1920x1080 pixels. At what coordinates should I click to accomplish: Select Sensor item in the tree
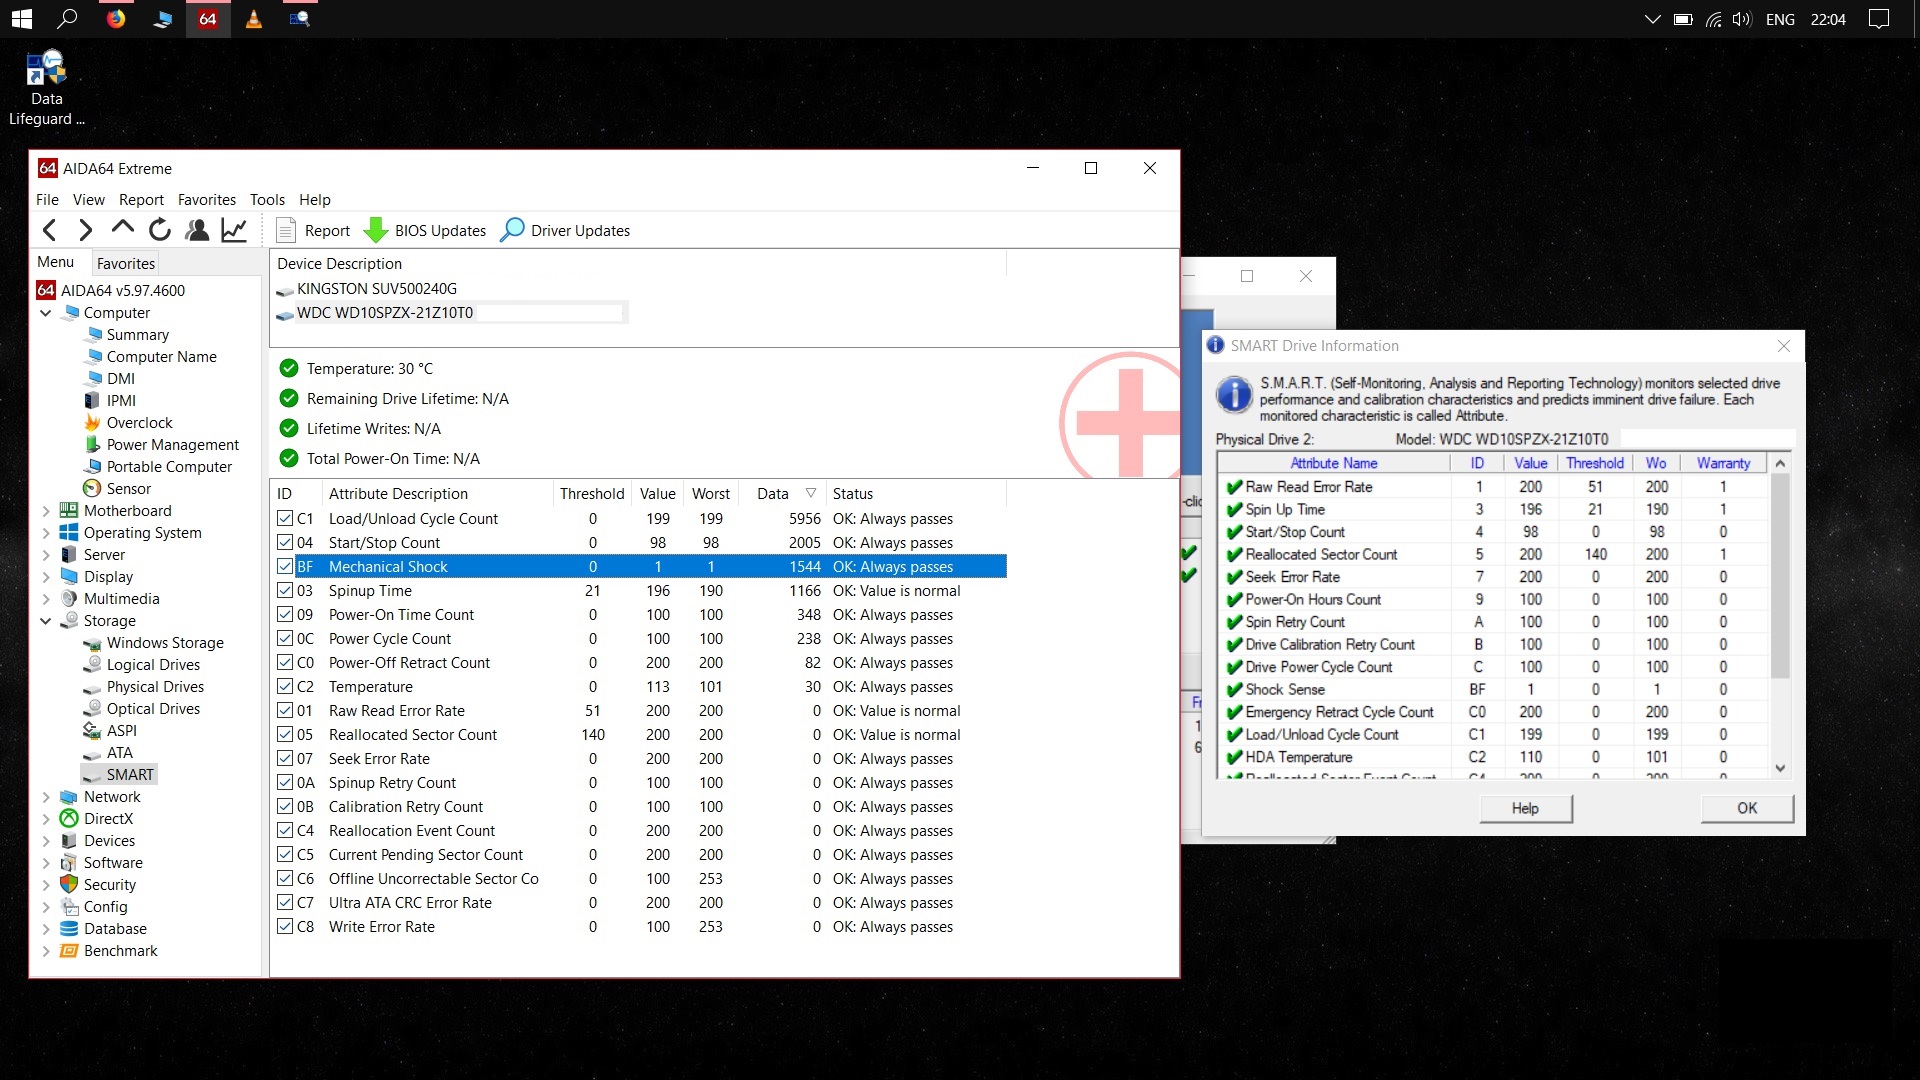coord(128,488)
